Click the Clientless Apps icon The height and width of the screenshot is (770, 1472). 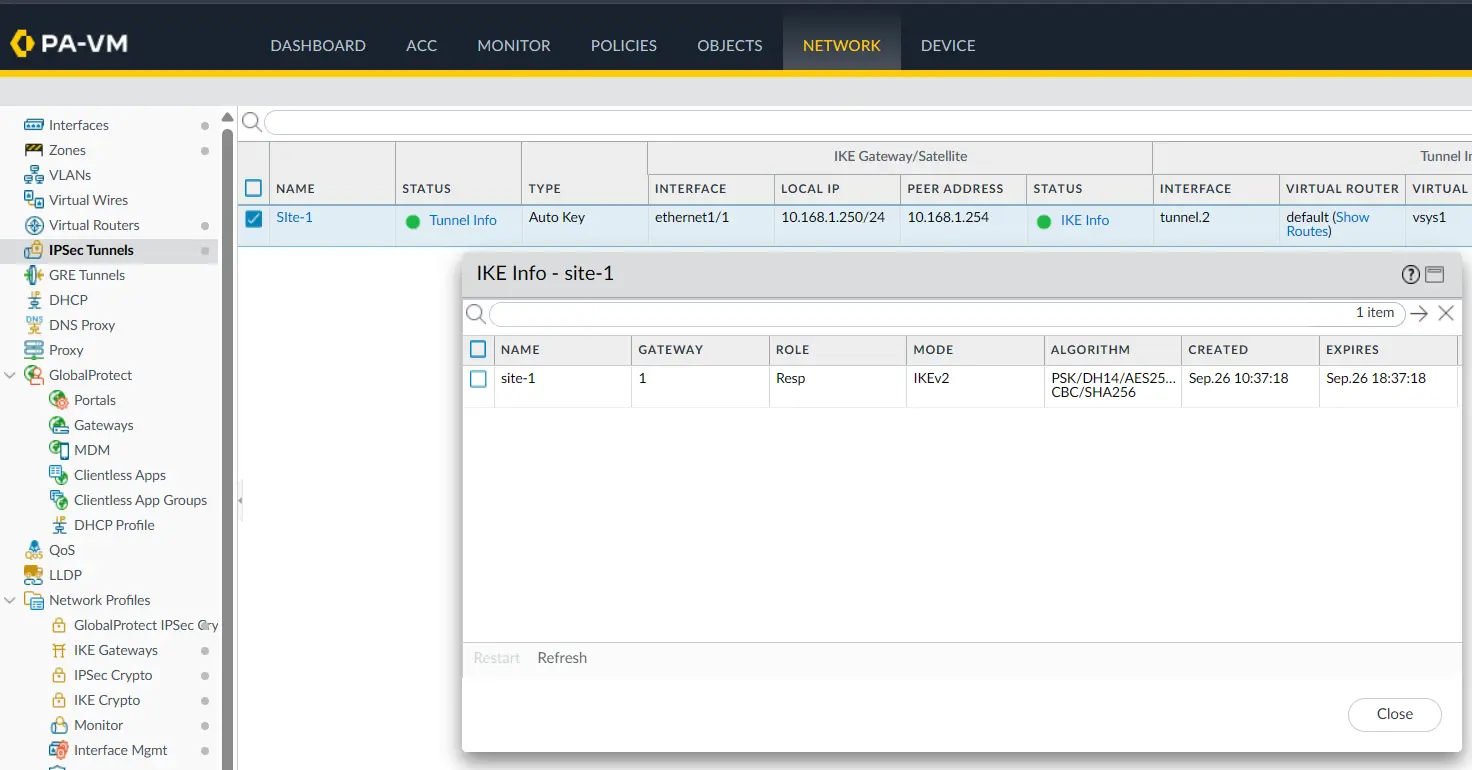tap(59, 475)
